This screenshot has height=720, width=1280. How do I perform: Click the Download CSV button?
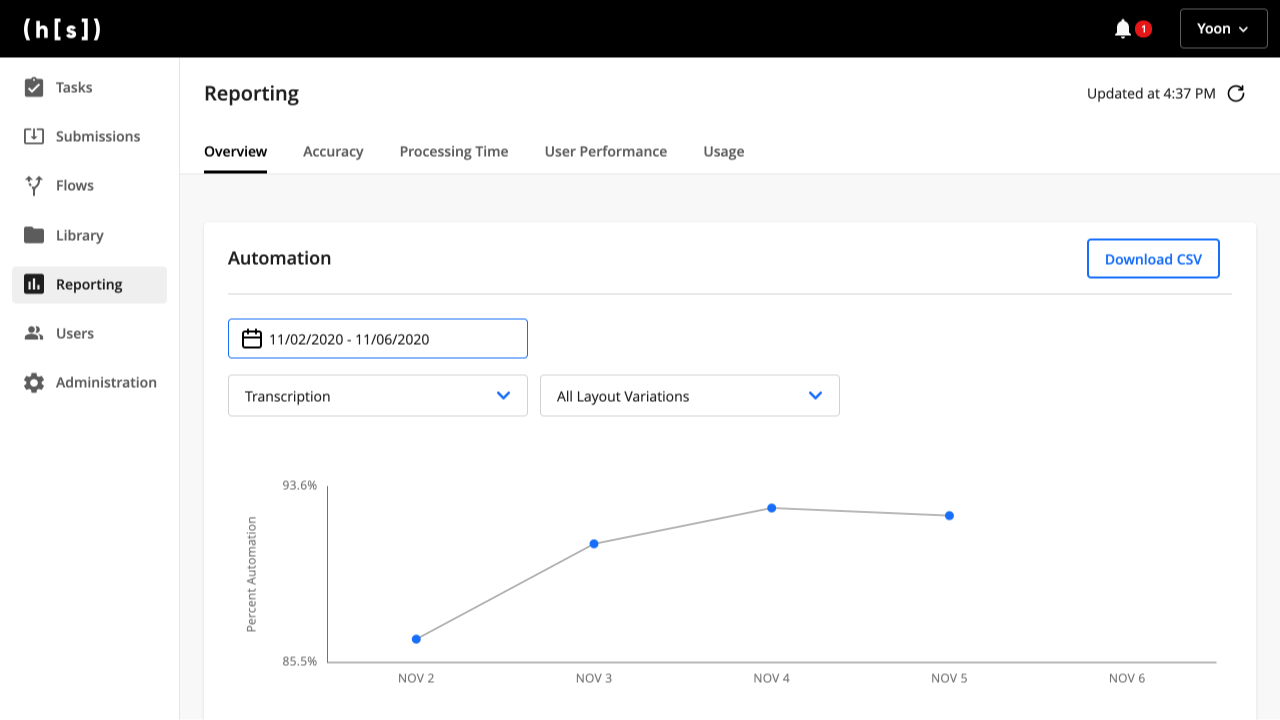[1153, 259]
